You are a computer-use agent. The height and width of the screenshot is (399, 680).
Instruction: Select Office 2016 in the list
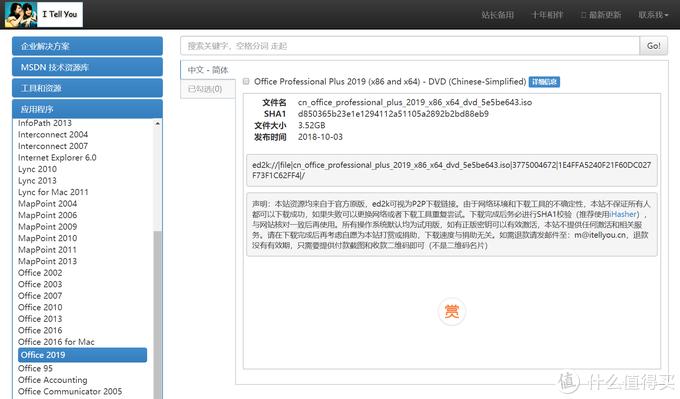click(40, 330)
